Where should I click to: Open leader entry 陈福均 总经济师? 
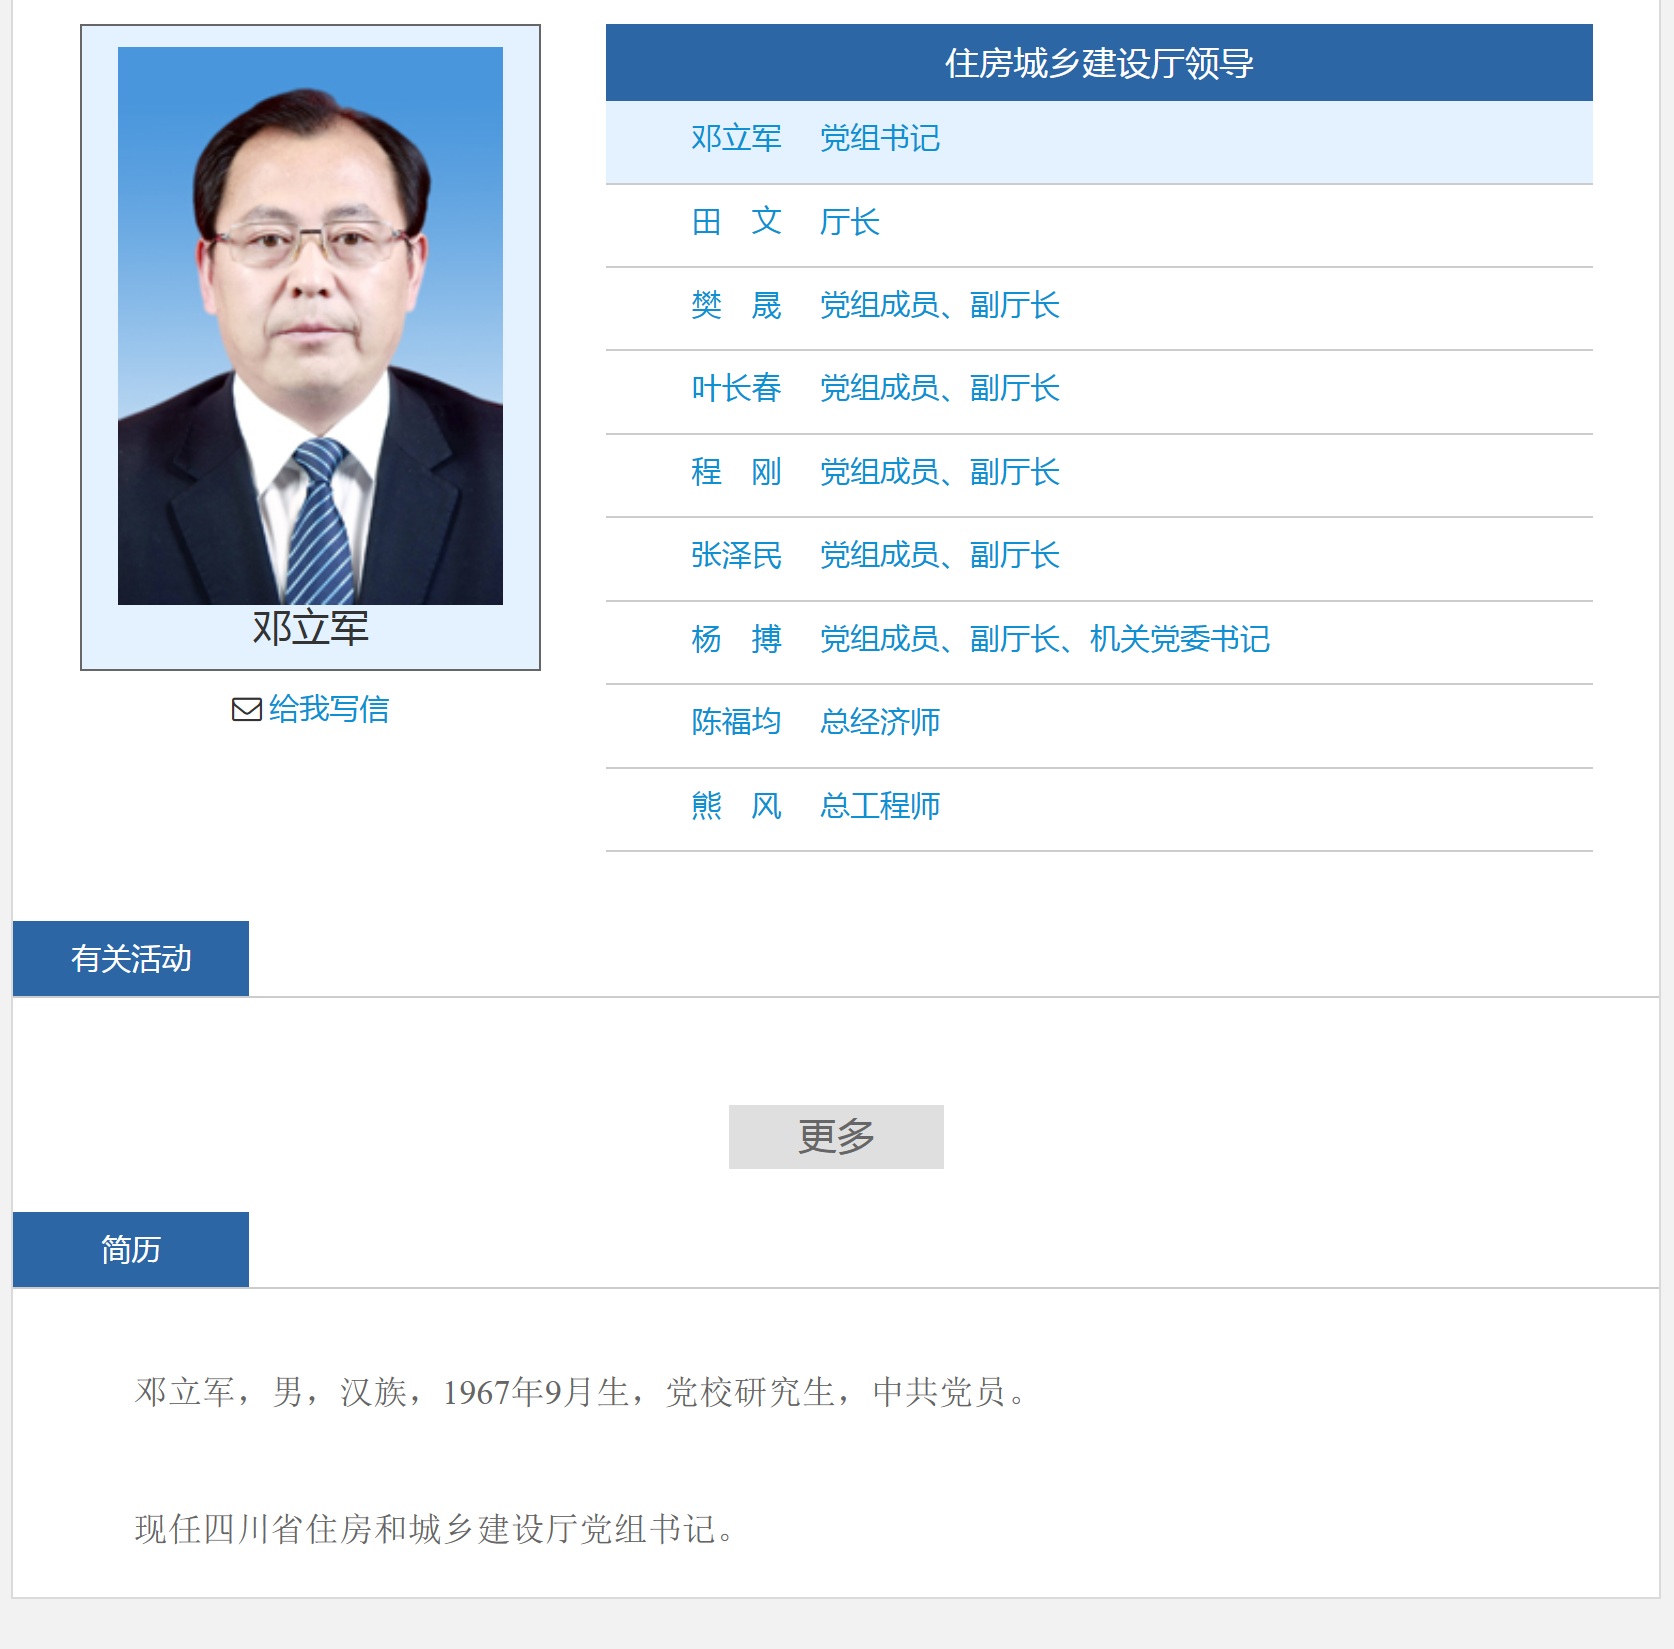point(1099,726)
